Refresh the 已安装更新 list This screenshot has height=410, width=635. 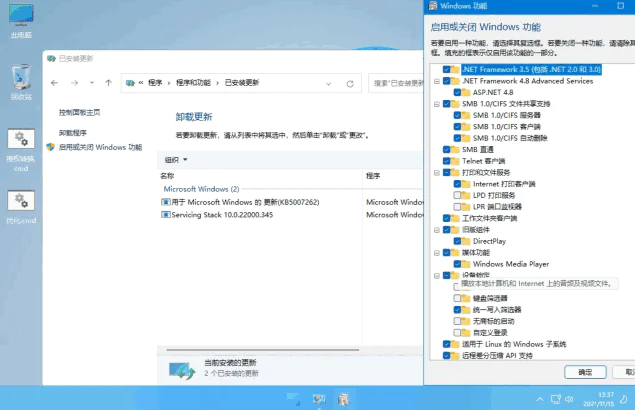click(x=350, y=83)
